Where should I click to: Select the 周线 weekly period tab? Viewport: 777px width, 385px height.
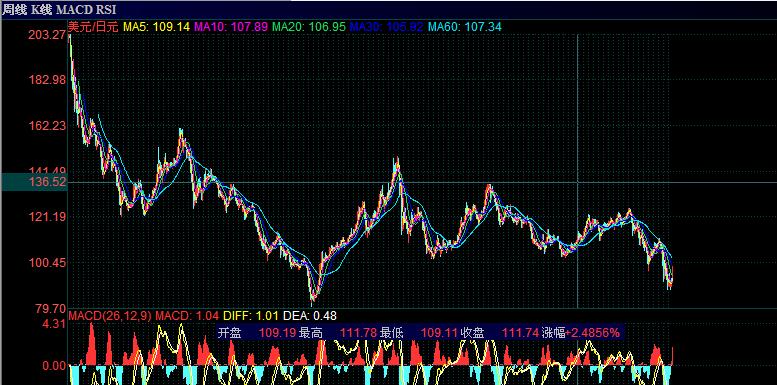(14, 10)
